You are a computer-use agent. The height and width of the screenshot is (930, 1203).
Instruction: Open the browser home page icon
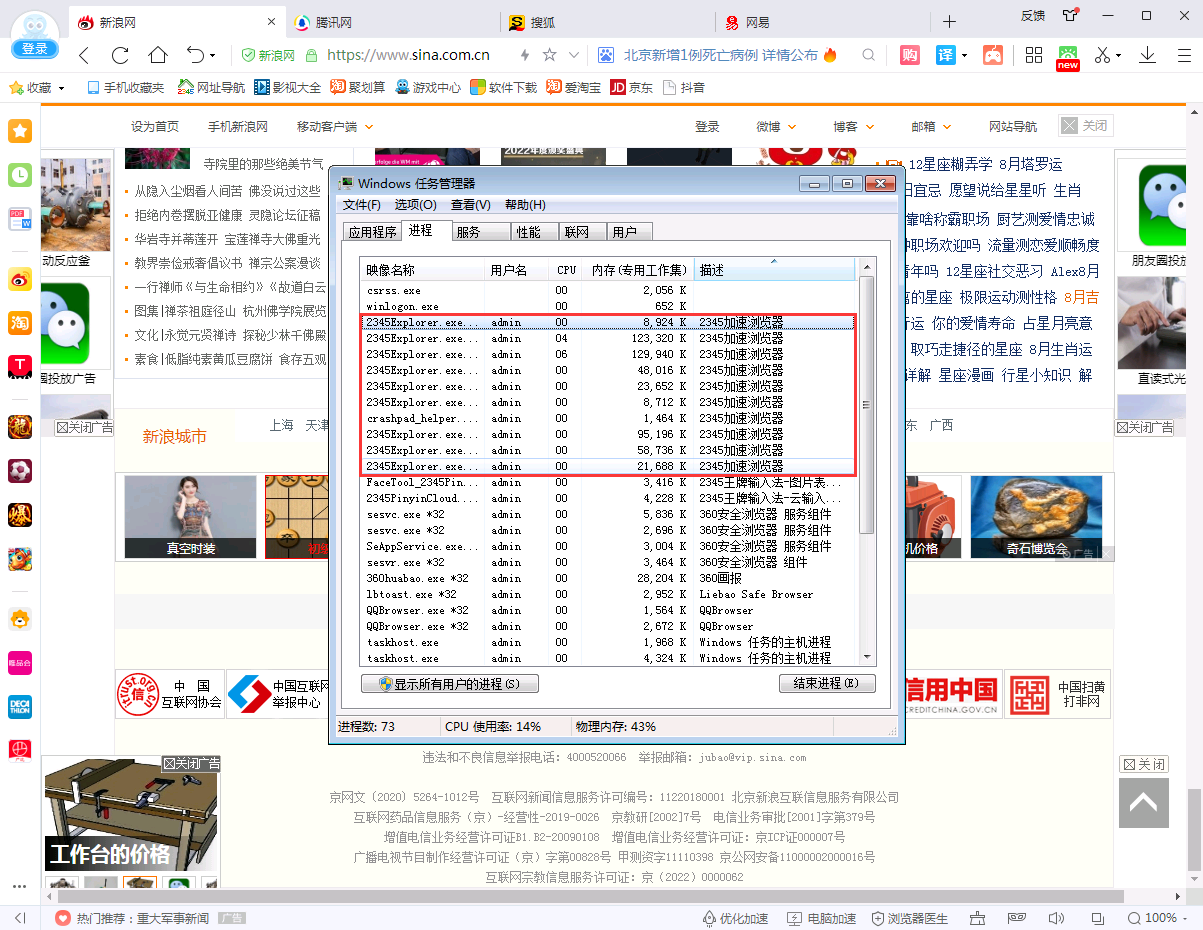click(157, 55)
